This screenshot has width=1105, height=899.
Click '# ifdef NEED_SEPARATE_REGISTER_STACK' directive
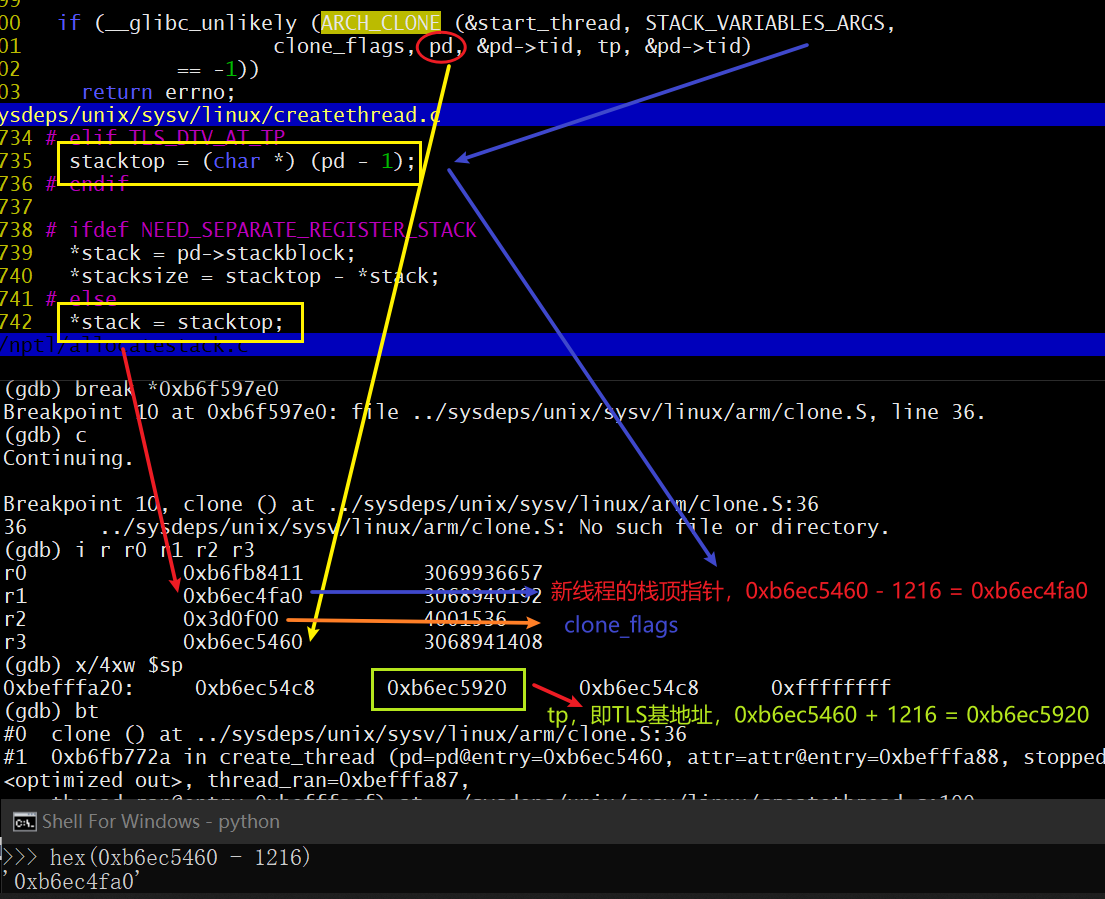point(261,230)
